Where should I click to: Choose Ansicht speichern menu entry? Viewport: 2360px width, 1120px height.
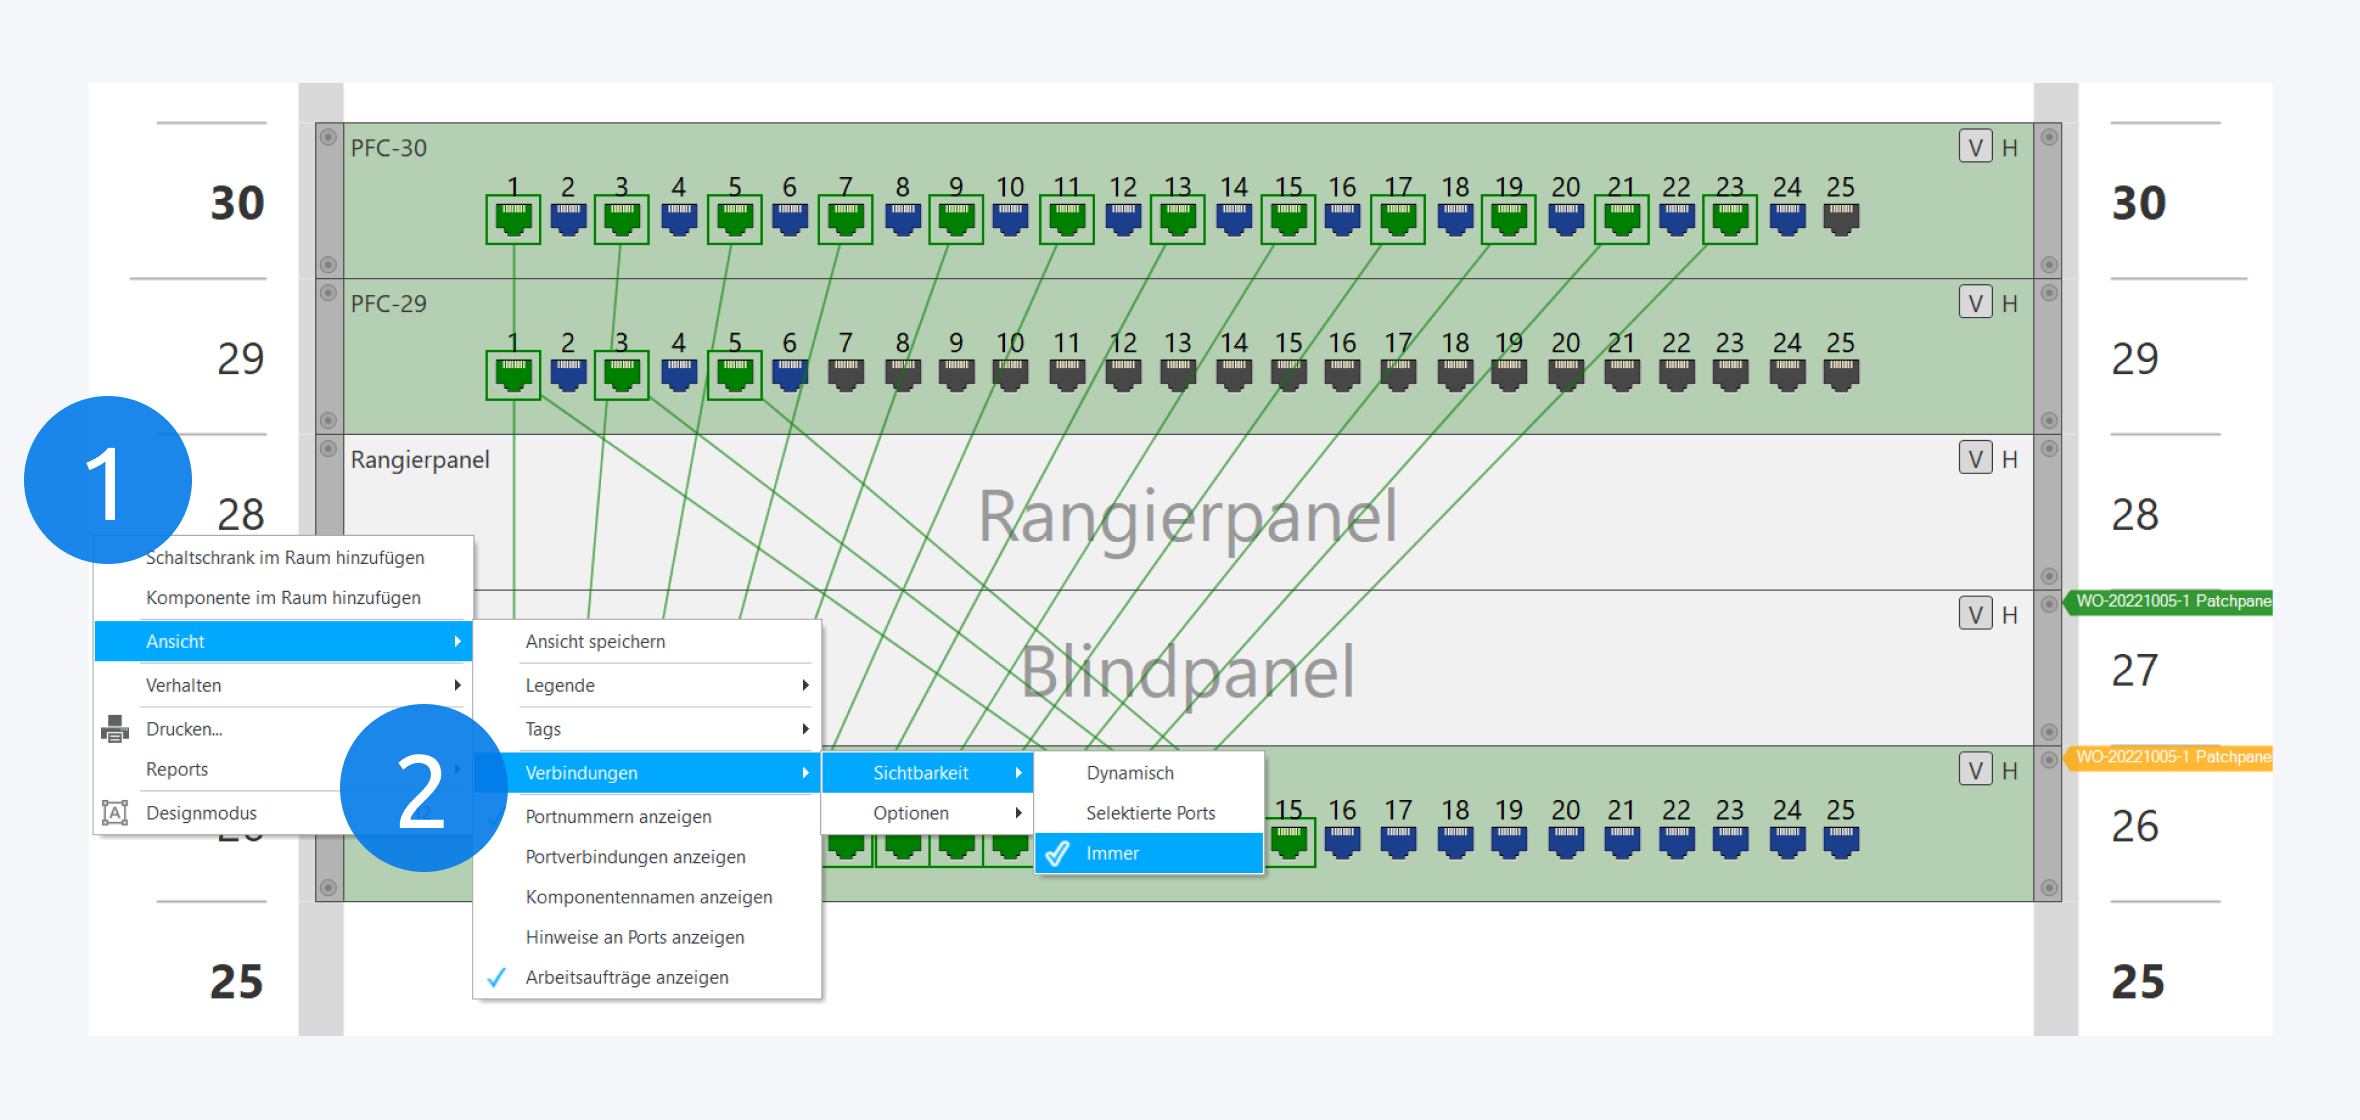pos(595,641)
